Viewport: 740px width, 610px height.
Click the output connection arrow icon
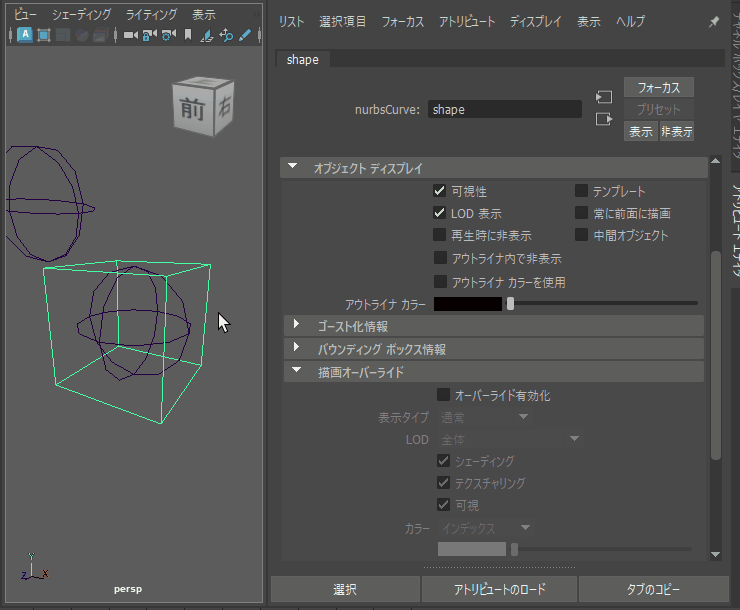coord(603,119)
